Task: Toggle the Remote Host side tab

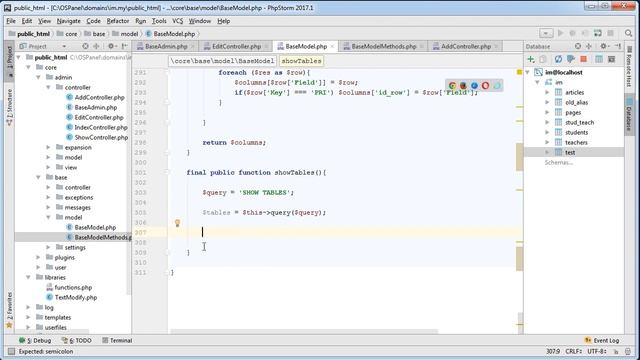Action: coord(629,66)
